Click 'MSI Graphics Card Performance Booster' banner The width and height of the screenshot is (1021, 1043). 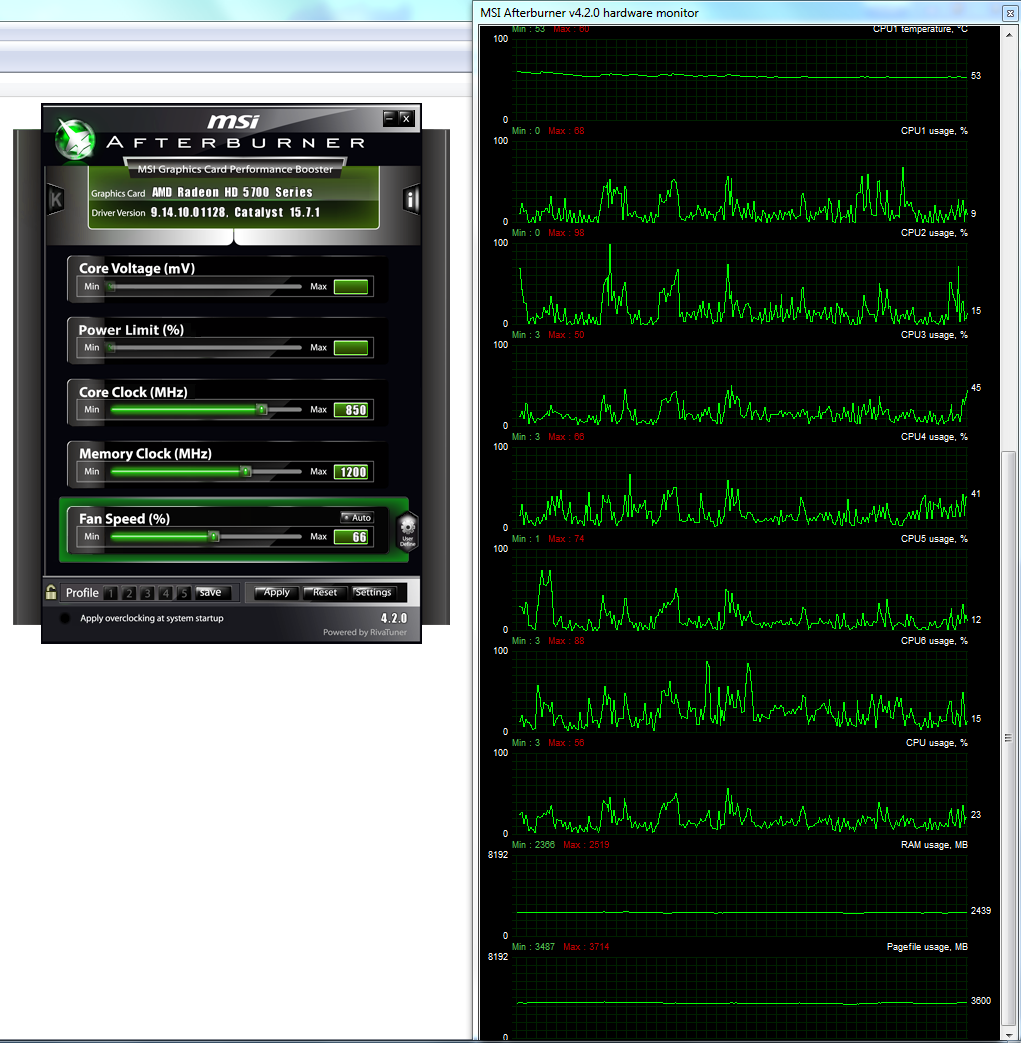pos(235,169)
